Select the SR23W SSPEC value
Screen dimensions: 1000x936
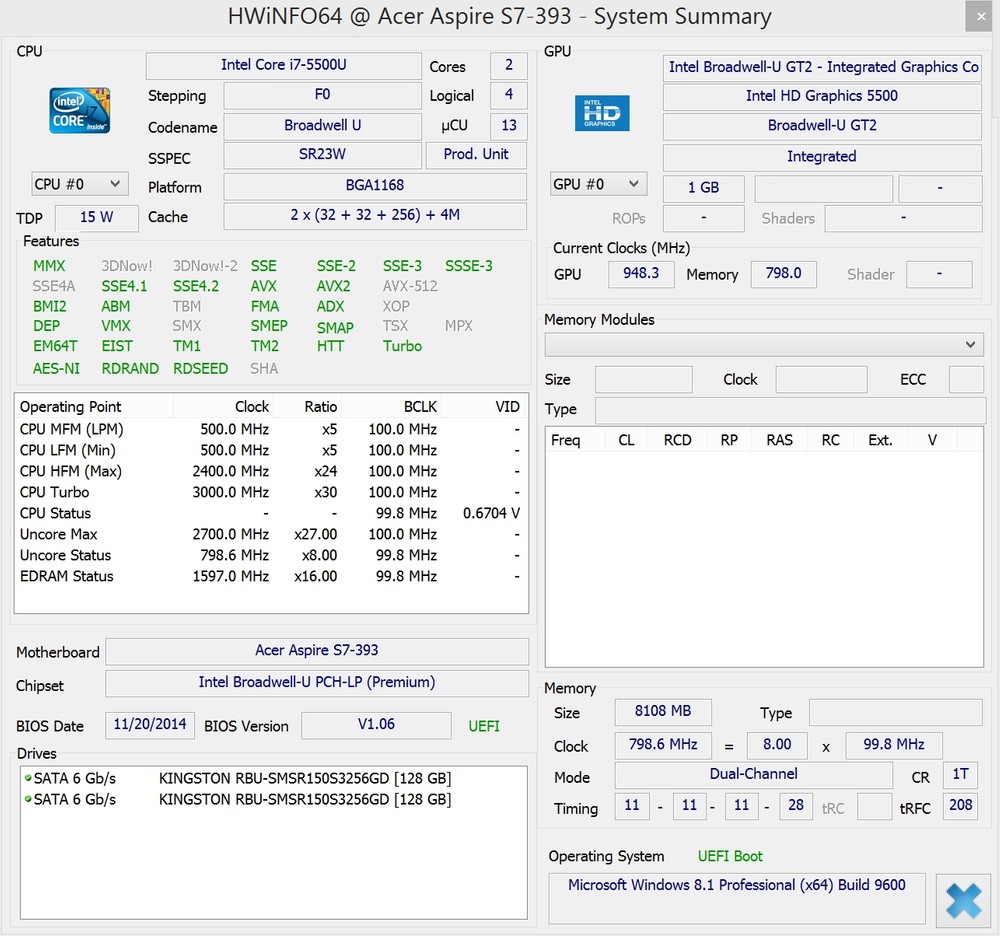(x=322, y=154)
